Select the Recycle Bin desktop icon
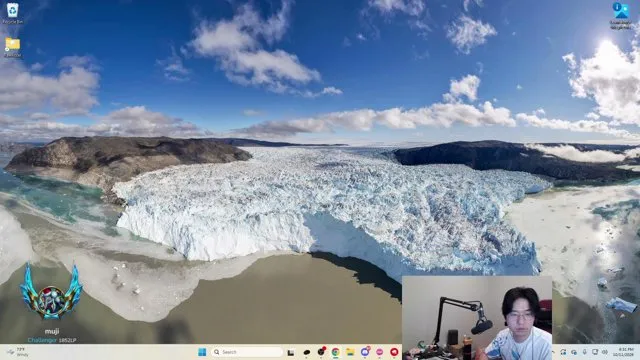Image resolution: width=640 pixels, height=360 pixels. click(13, 13)
